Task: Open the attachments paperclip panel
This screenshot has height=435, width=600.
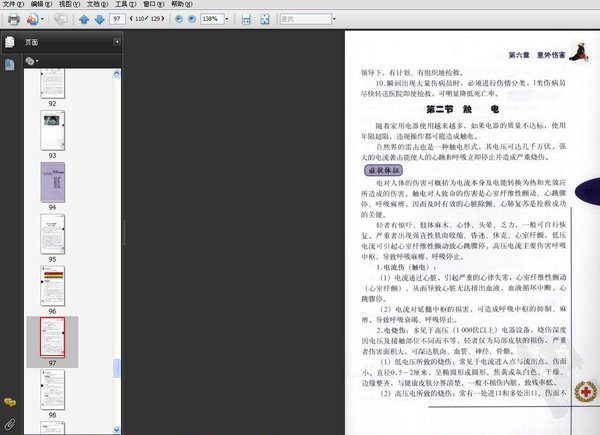Action: [x=10, y=424]
